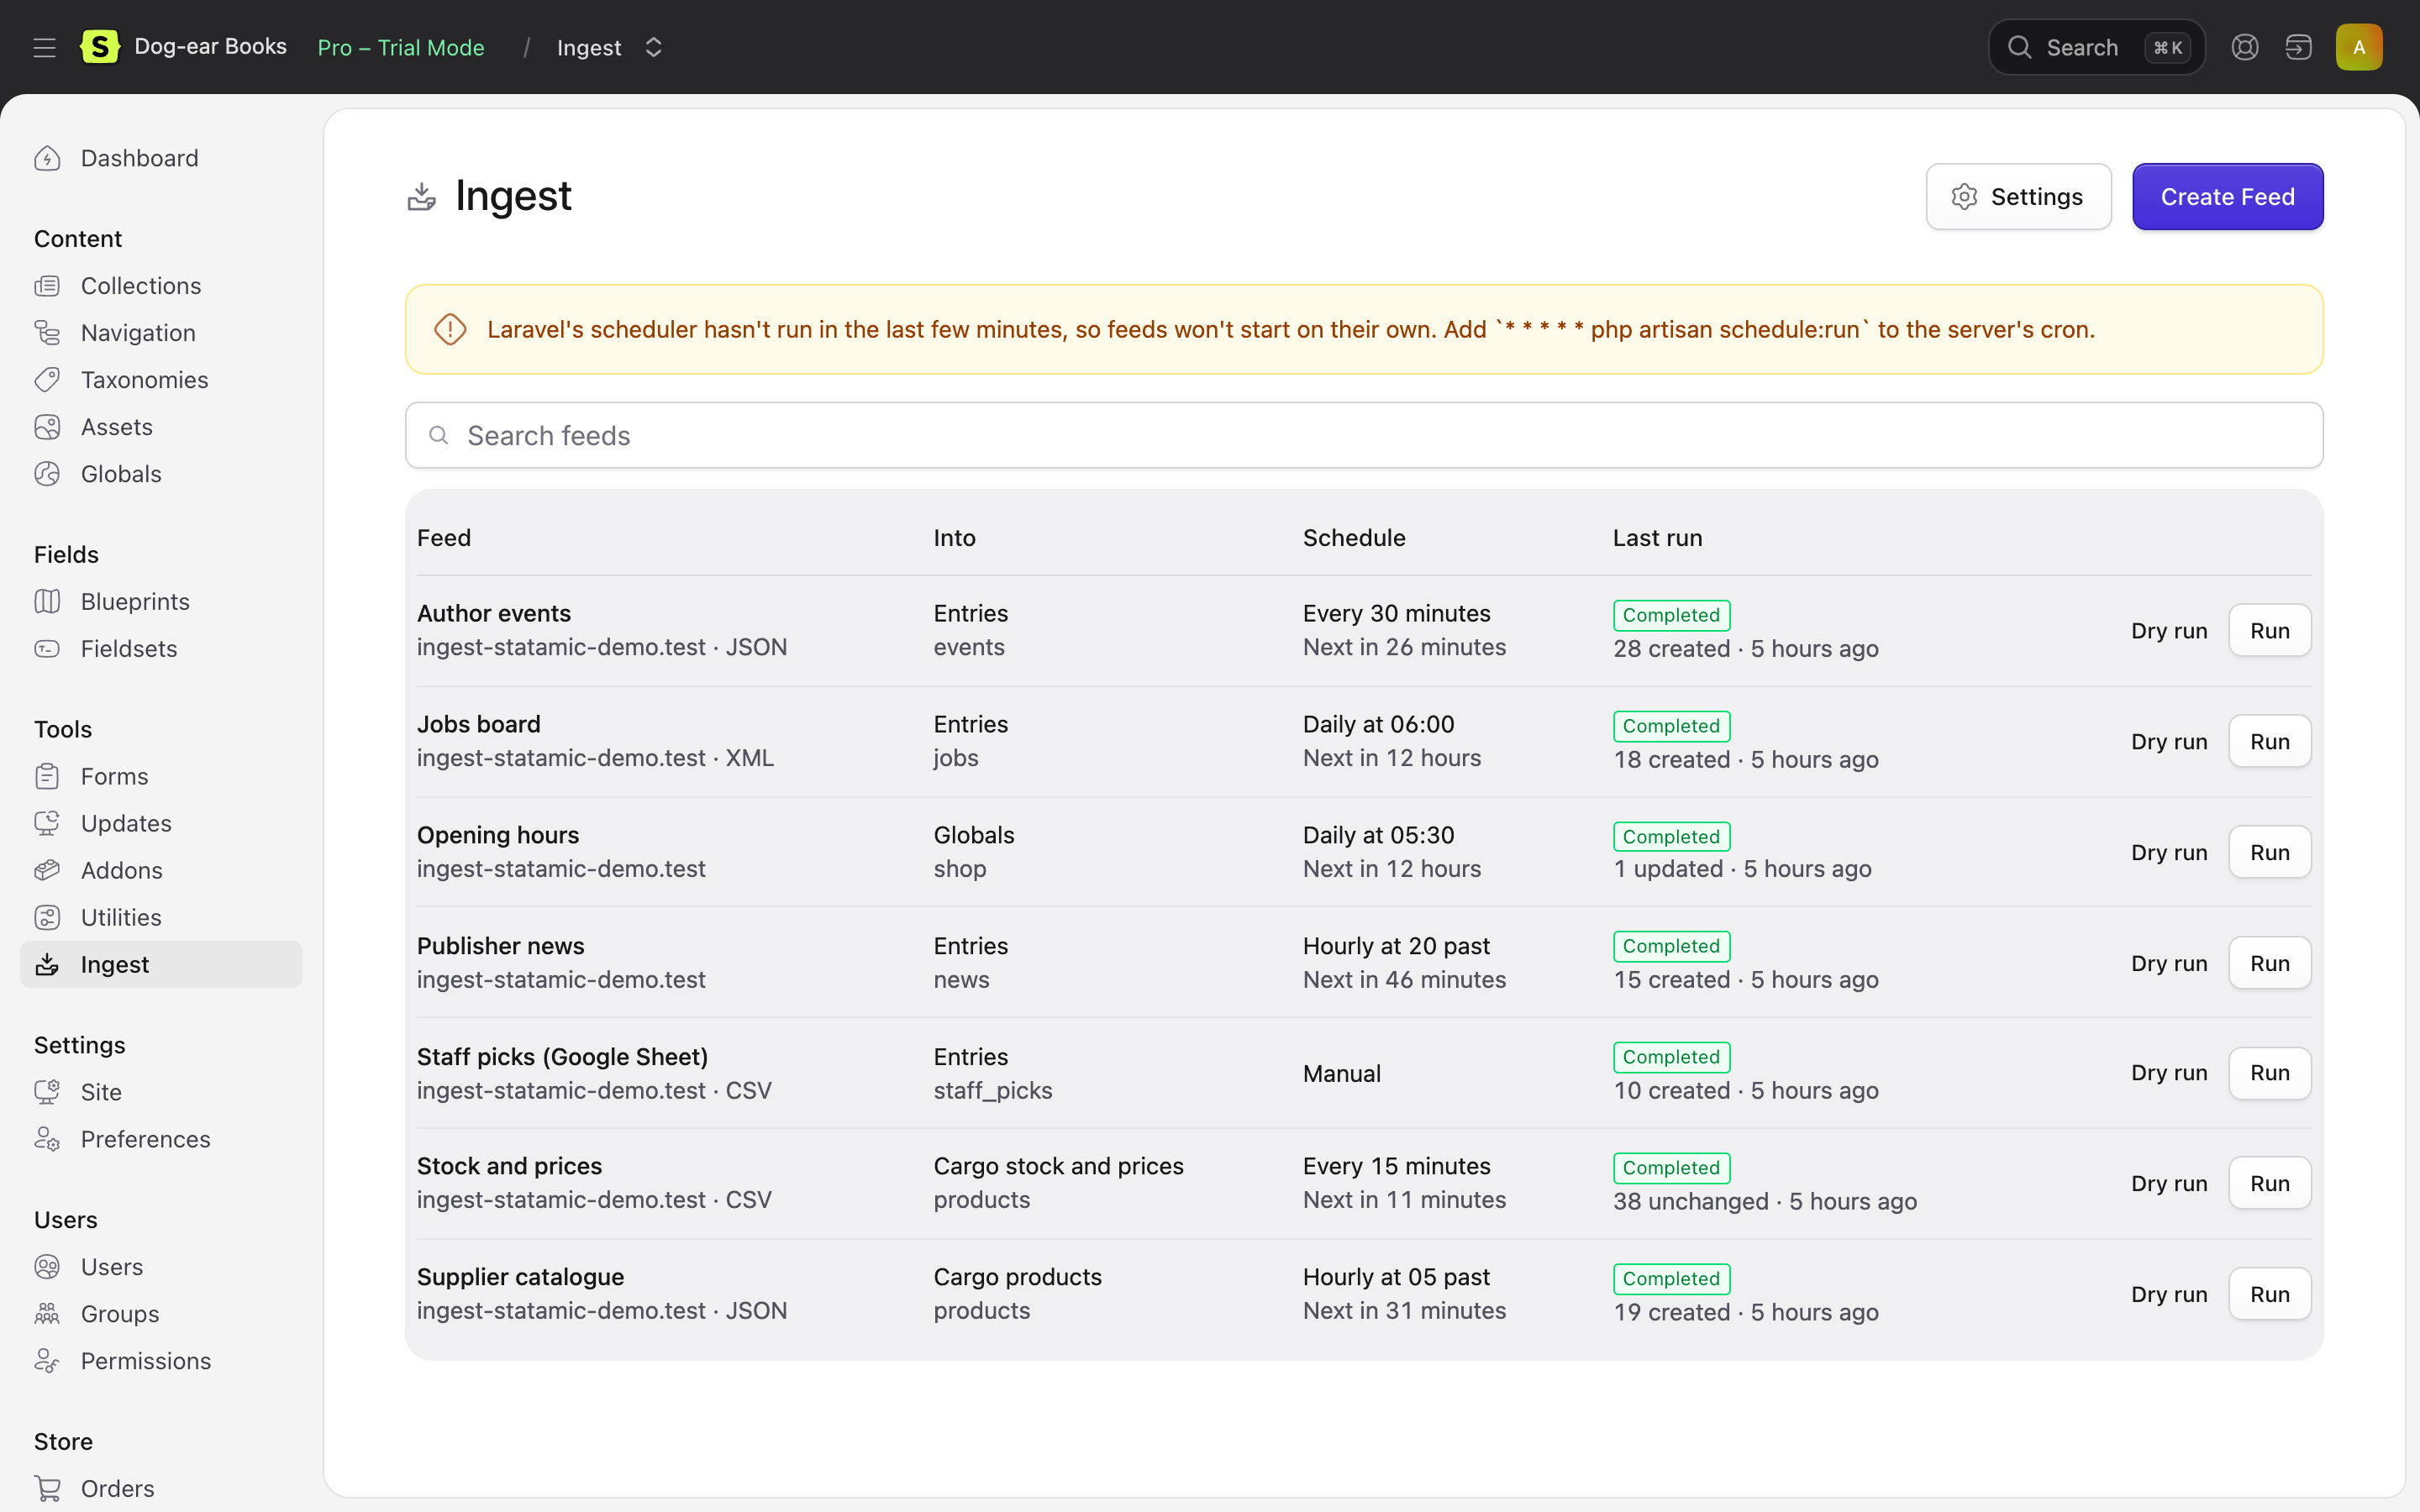2420x1512 pixels.
Task: Open the user avatar A menu
Action: click(x=2359, y=47)
